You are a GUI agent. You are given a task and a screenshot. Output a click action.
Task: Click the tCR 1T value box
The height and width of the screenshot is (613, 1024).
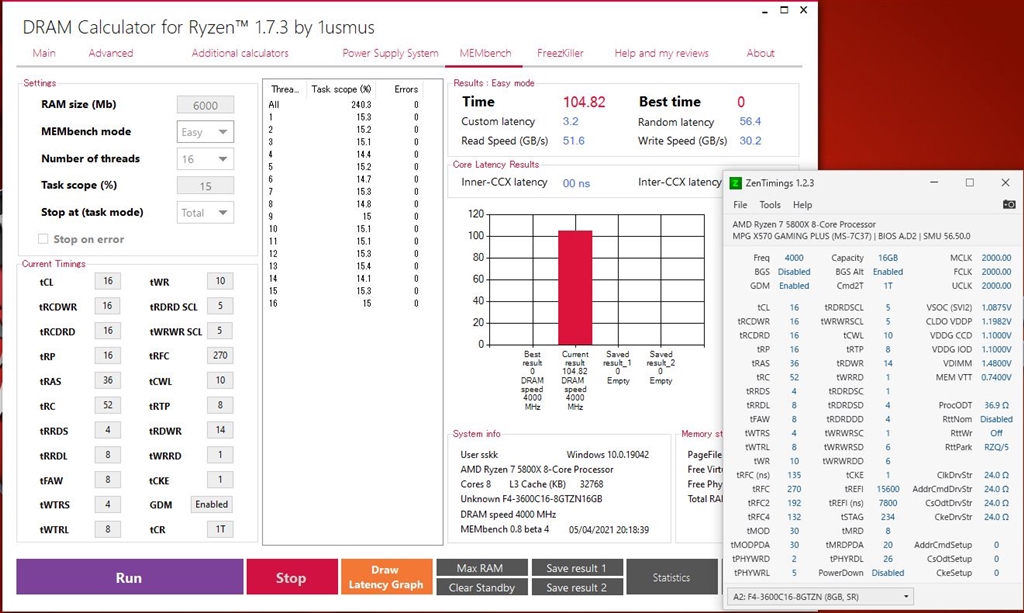pos(220,529)
